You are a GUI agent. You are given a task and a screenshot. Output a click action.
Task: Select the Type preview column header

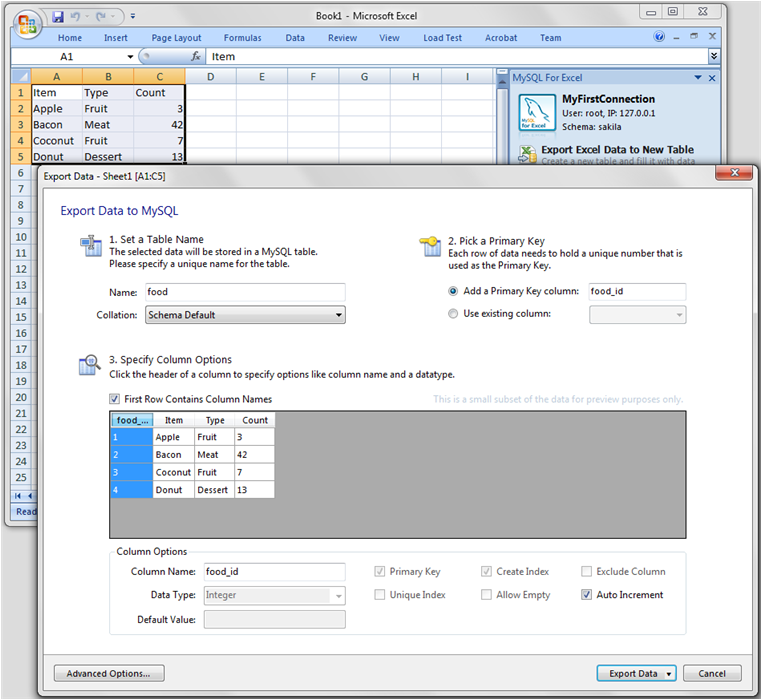215,420
